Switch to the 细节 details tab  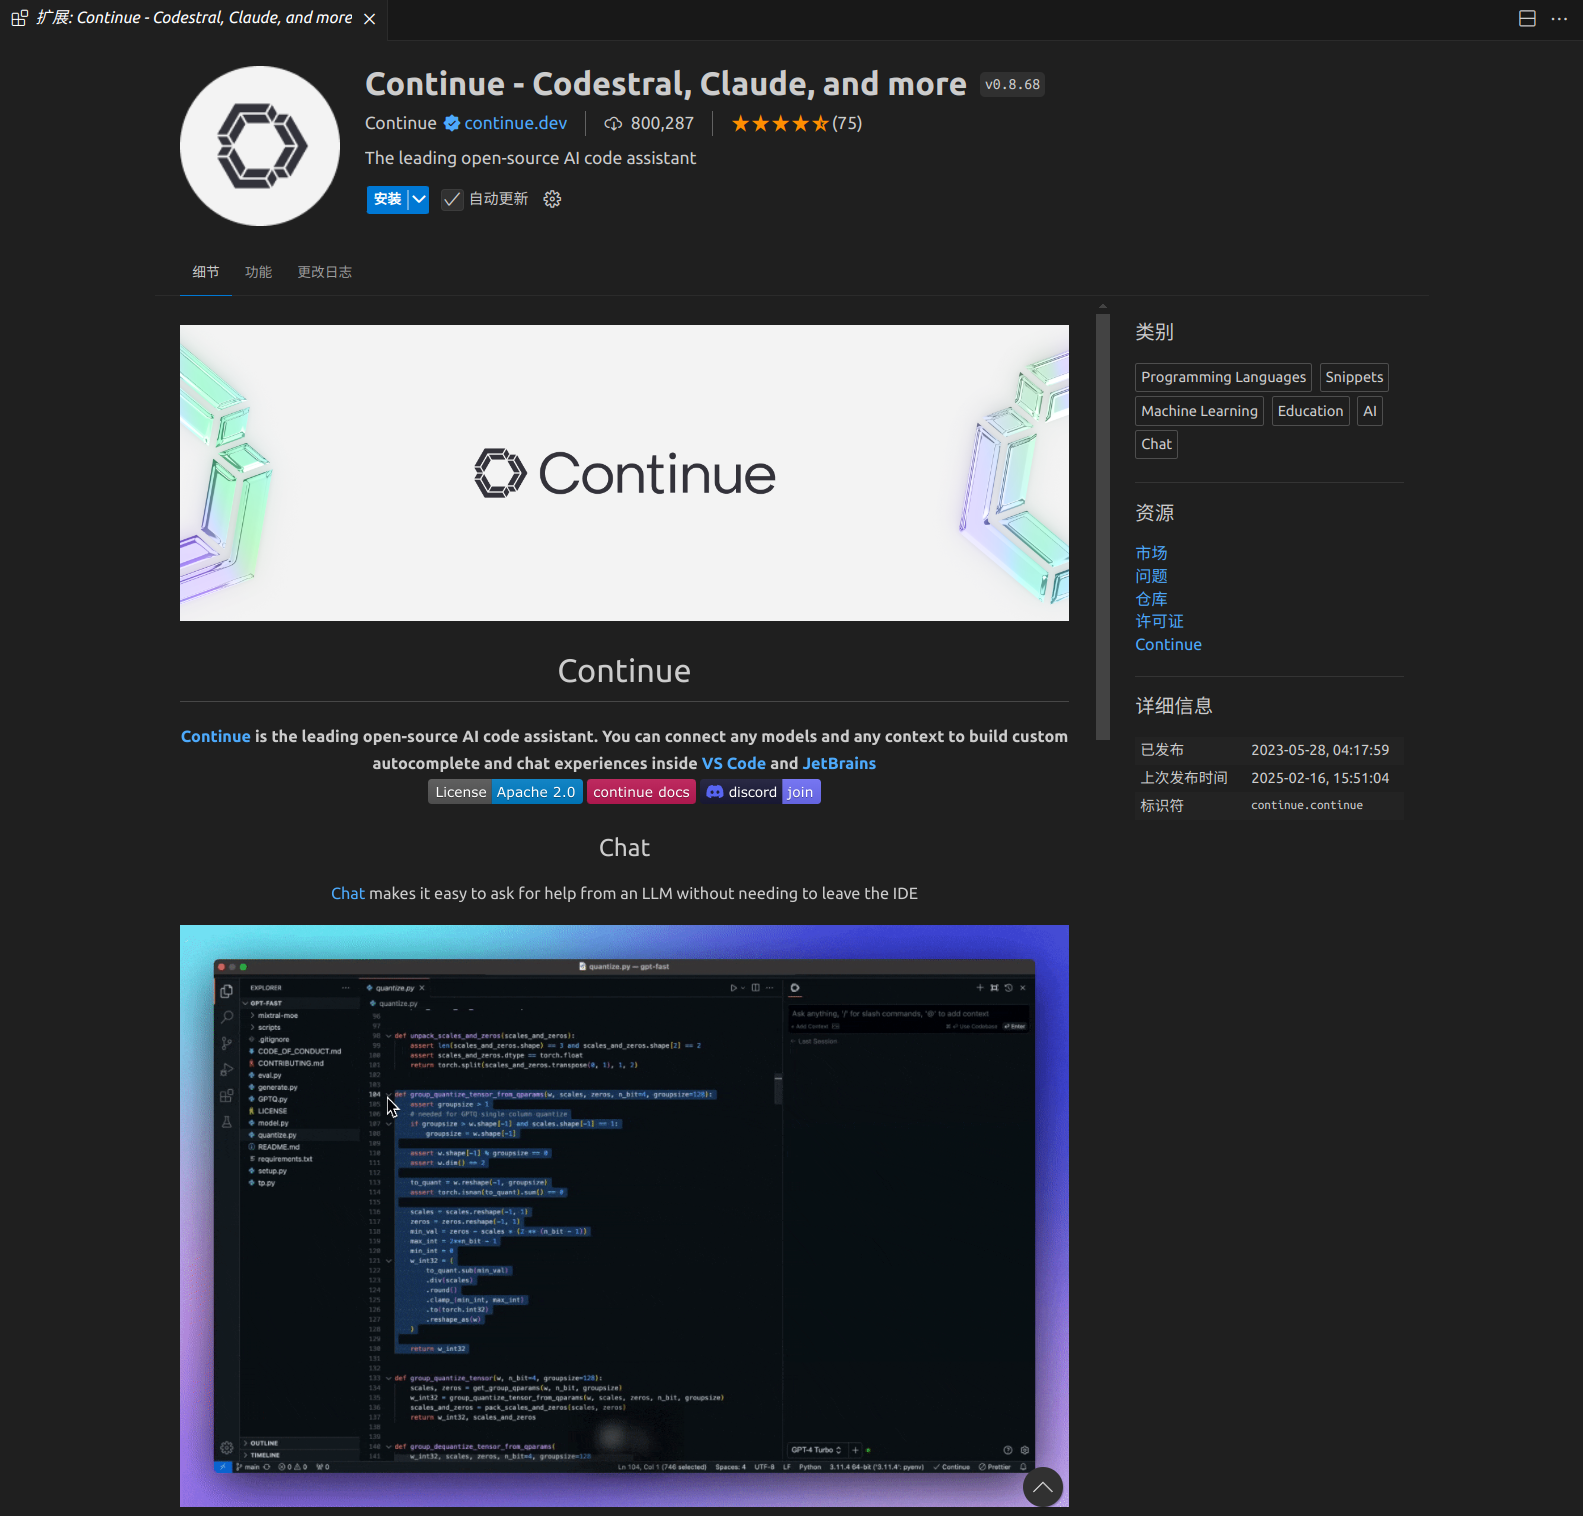tap(206, 272)
